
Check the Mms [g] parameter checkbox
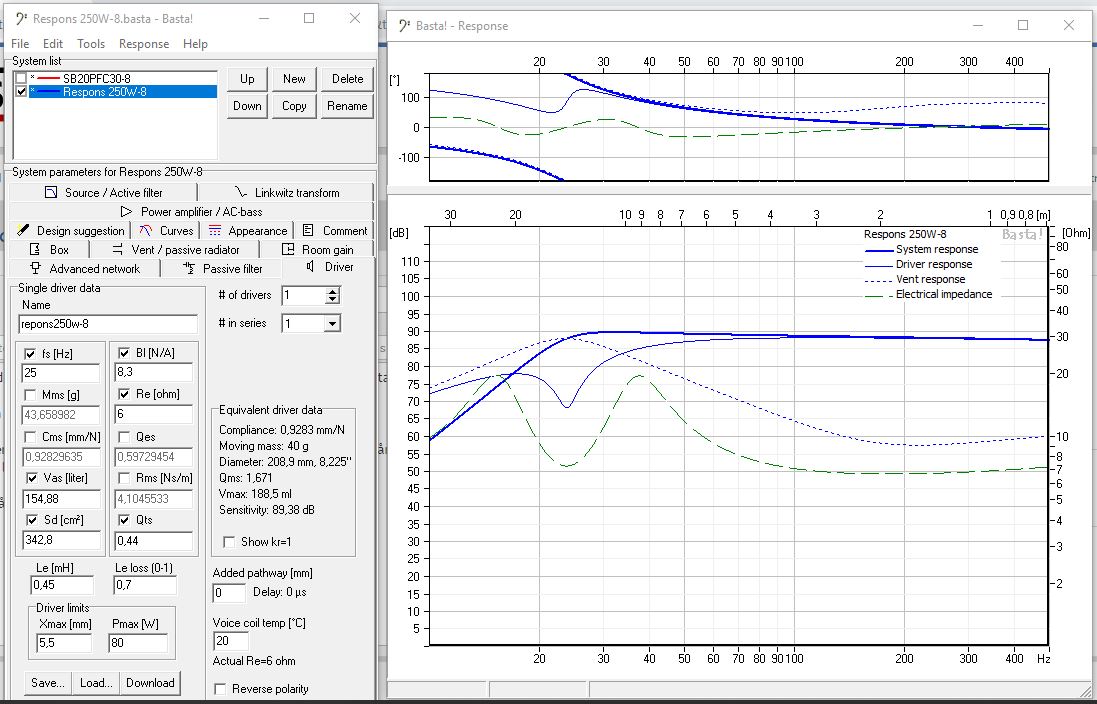pyautogui.click(x=31, y=394)
